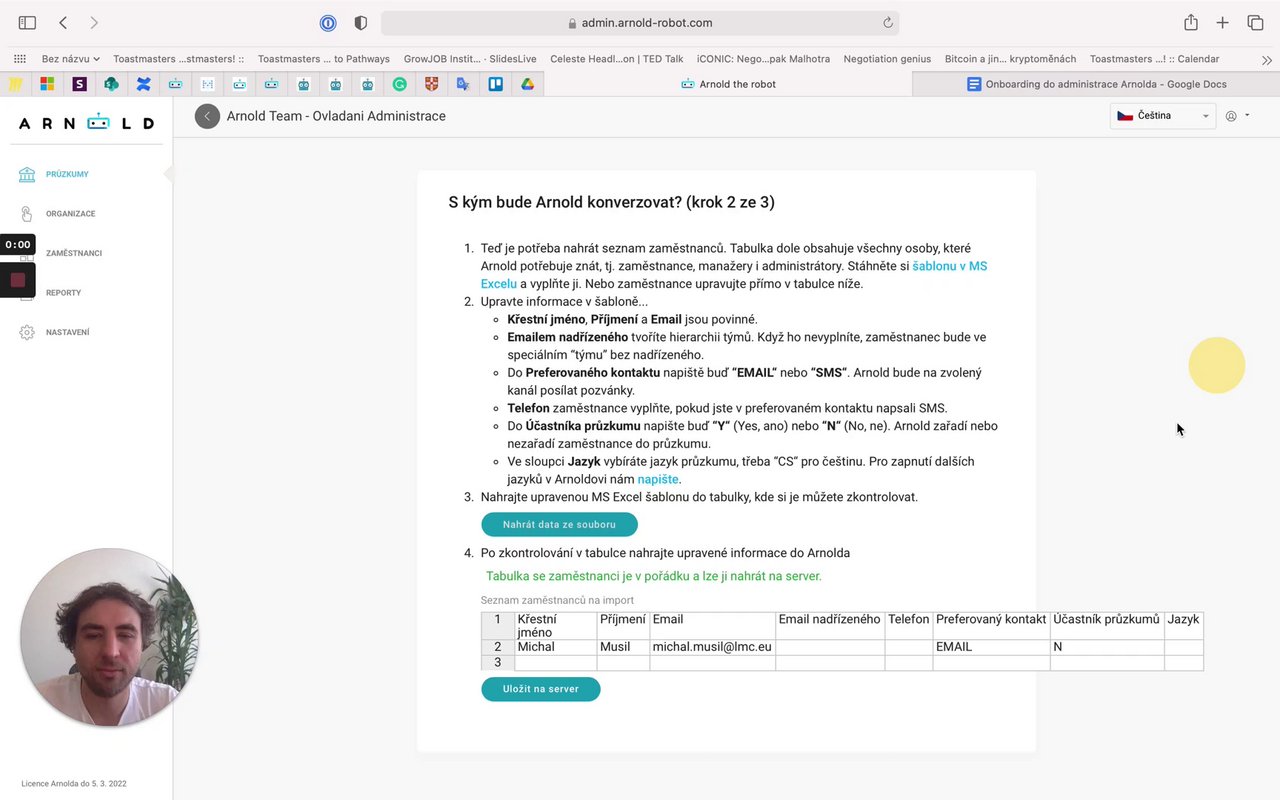The height and width of the screenshot is (800, 1280).
Task: Open the Zaměstnanci section
Action: [x=74, y=253]
